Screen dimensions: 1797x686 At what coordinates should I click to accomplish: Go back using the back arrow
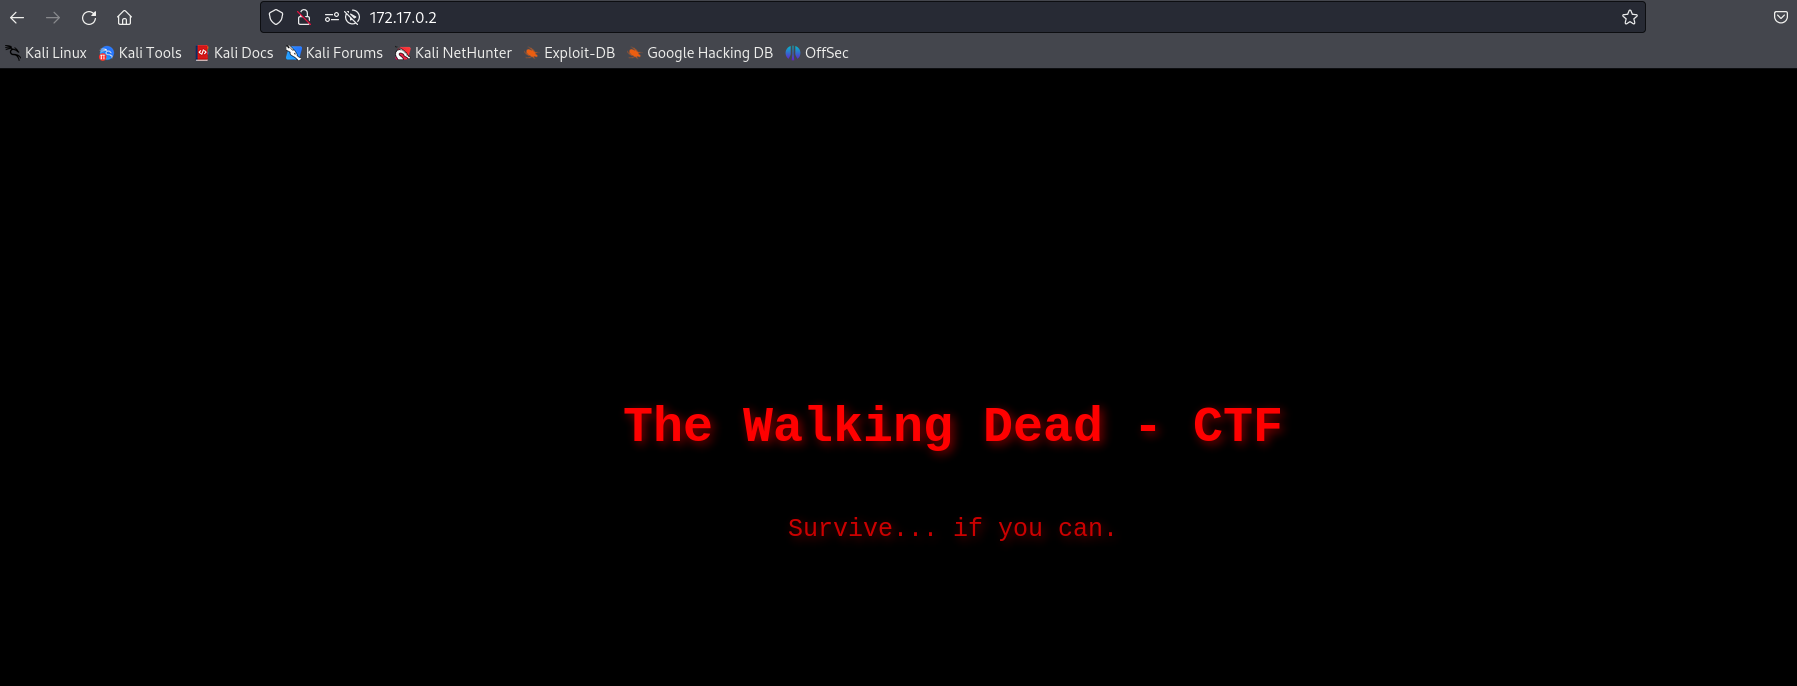pyautogui.click(x=17, y=18)
